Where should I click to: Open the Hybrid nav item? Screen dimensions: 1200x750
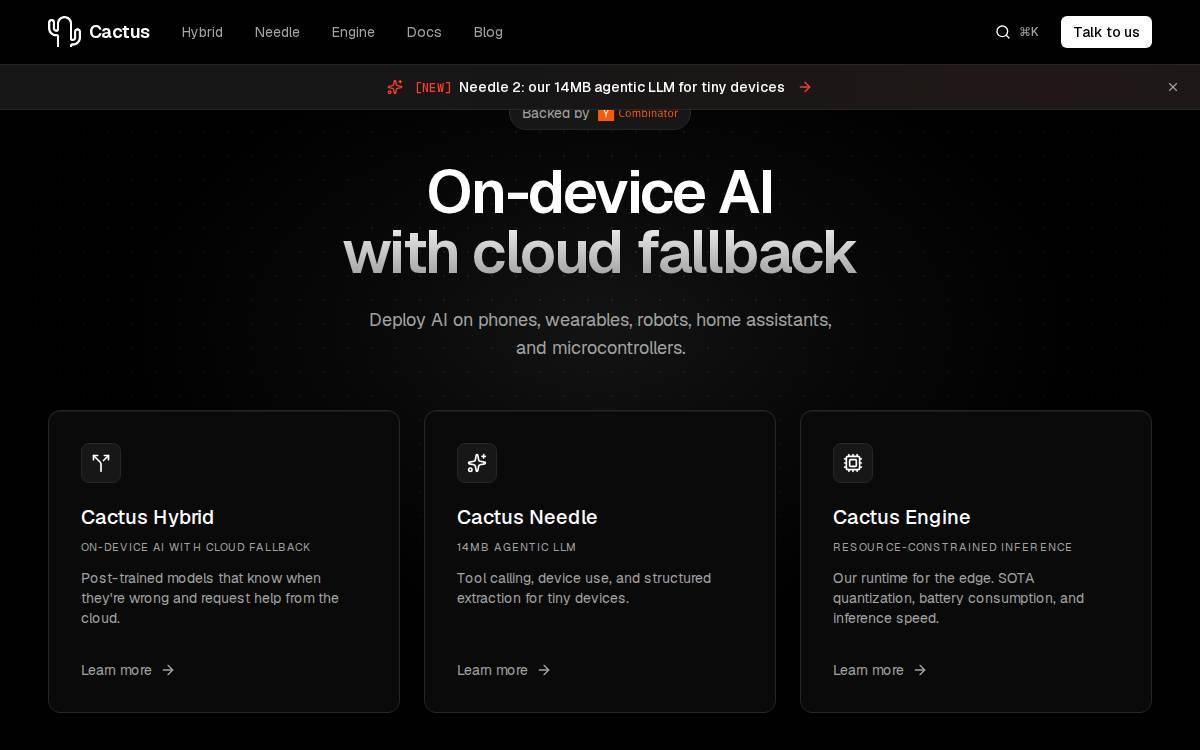(202, 32)
